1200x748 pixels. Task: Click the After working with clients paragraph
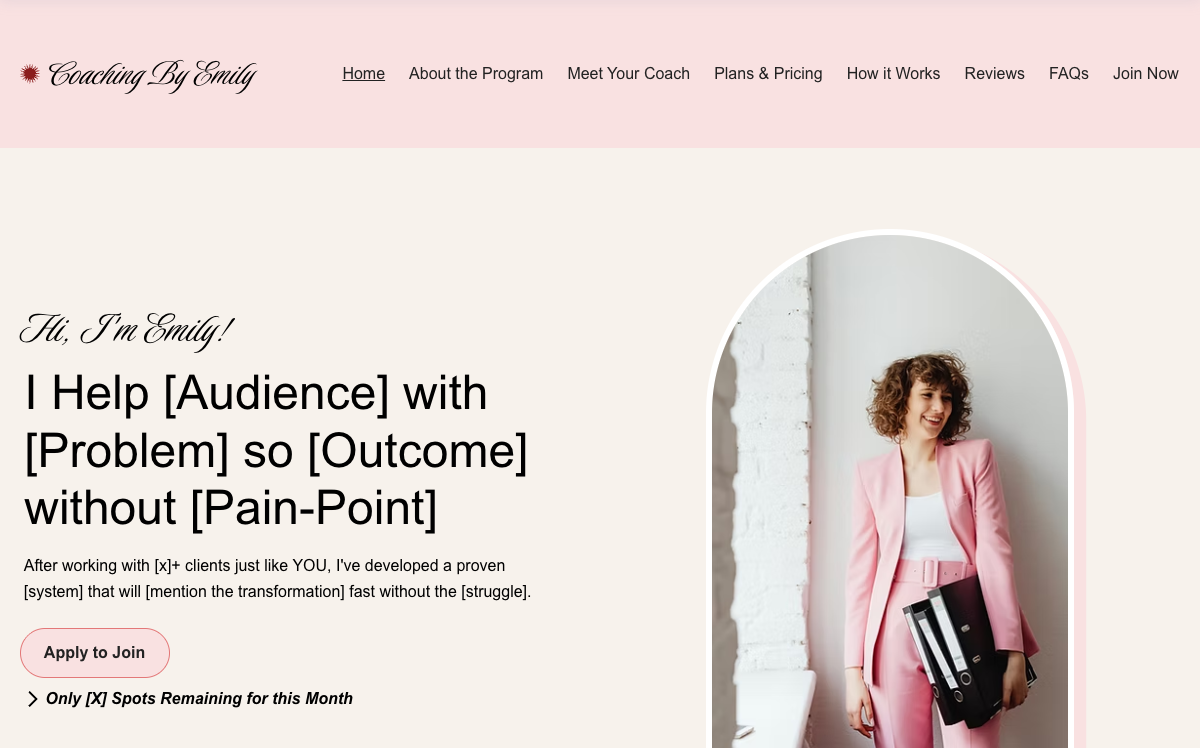tap(277, 578)
